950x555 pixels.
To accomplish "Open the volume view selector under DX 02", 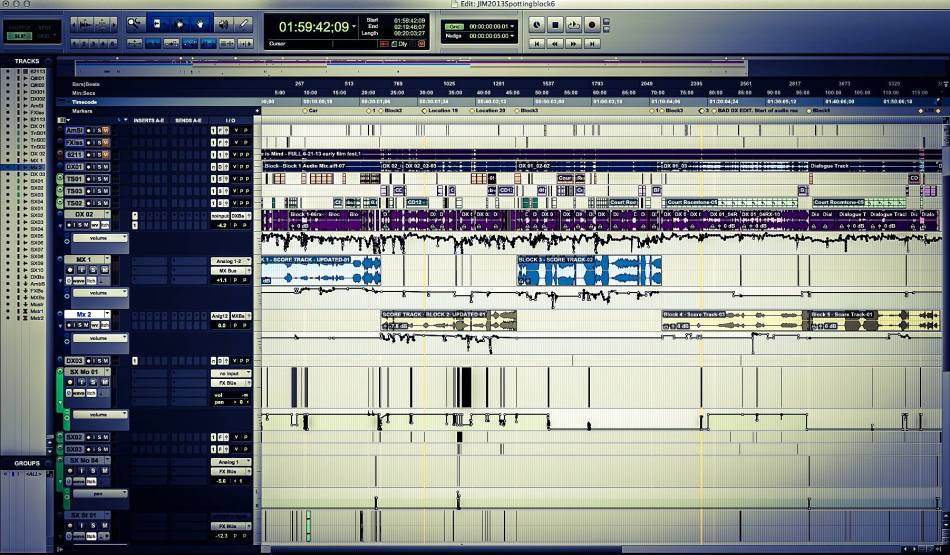I will click(x=99, y=238).
